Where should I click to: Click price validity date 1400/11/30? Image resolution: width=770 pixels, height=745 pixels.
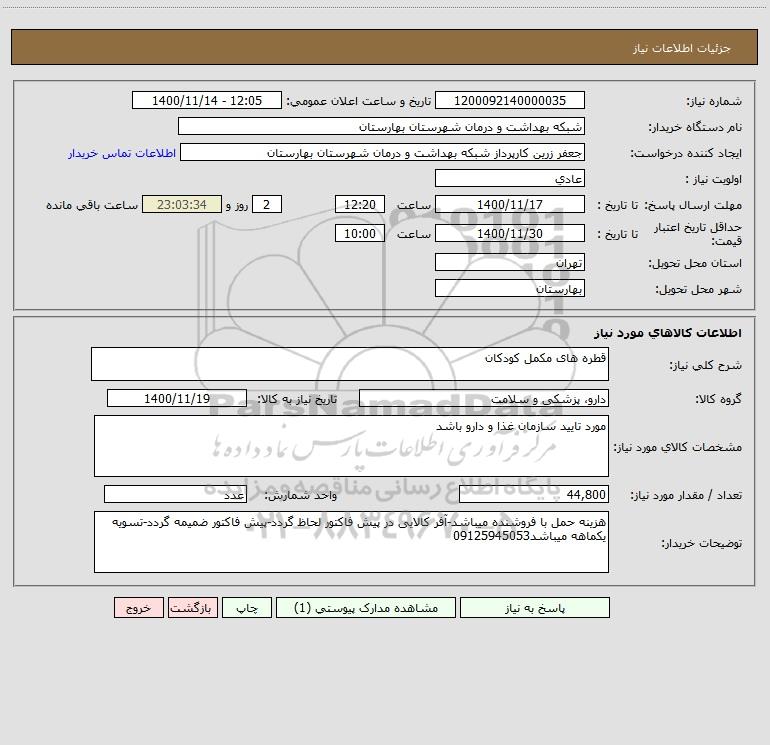510,234
